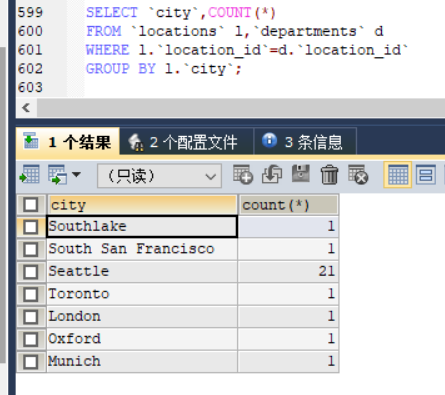Screen dimensions: 445x395
Task: Click the cancel changes grid icon
Action: tap(358, 174)
